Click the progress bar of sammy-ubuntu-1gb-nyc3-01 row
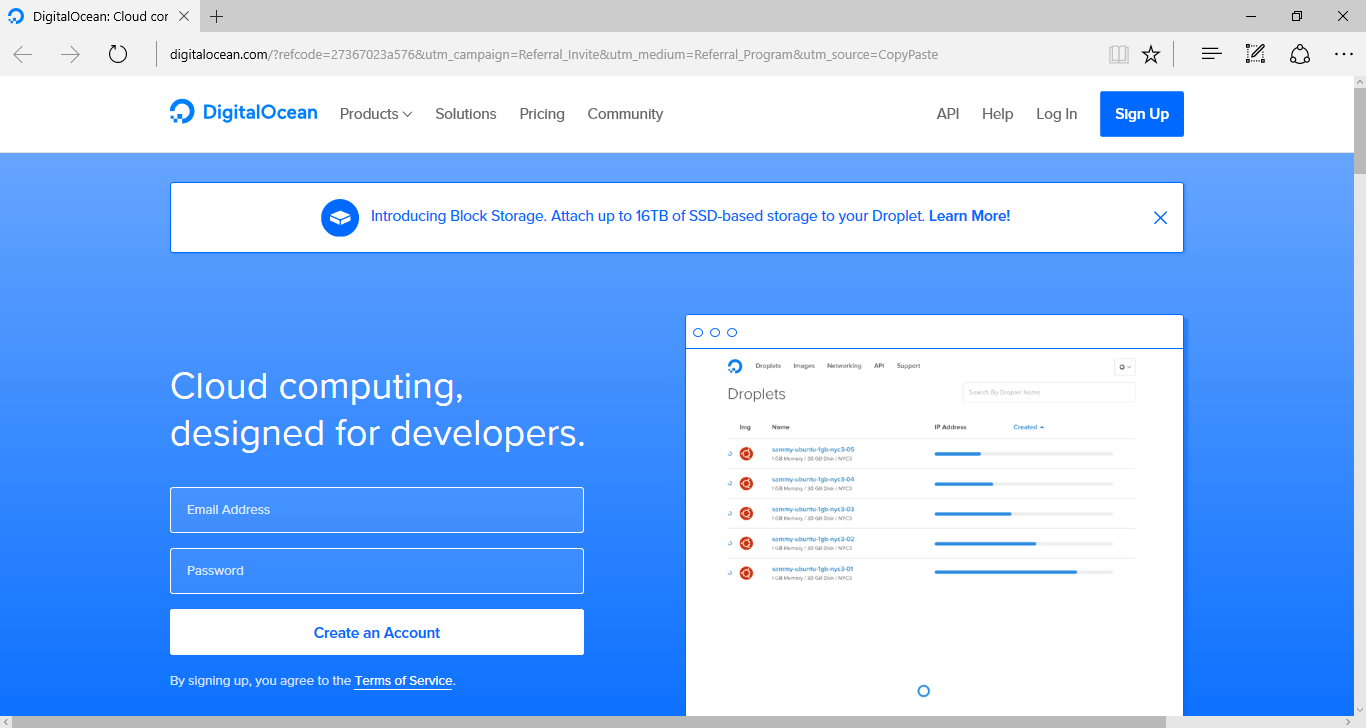 pos(1023,572)
